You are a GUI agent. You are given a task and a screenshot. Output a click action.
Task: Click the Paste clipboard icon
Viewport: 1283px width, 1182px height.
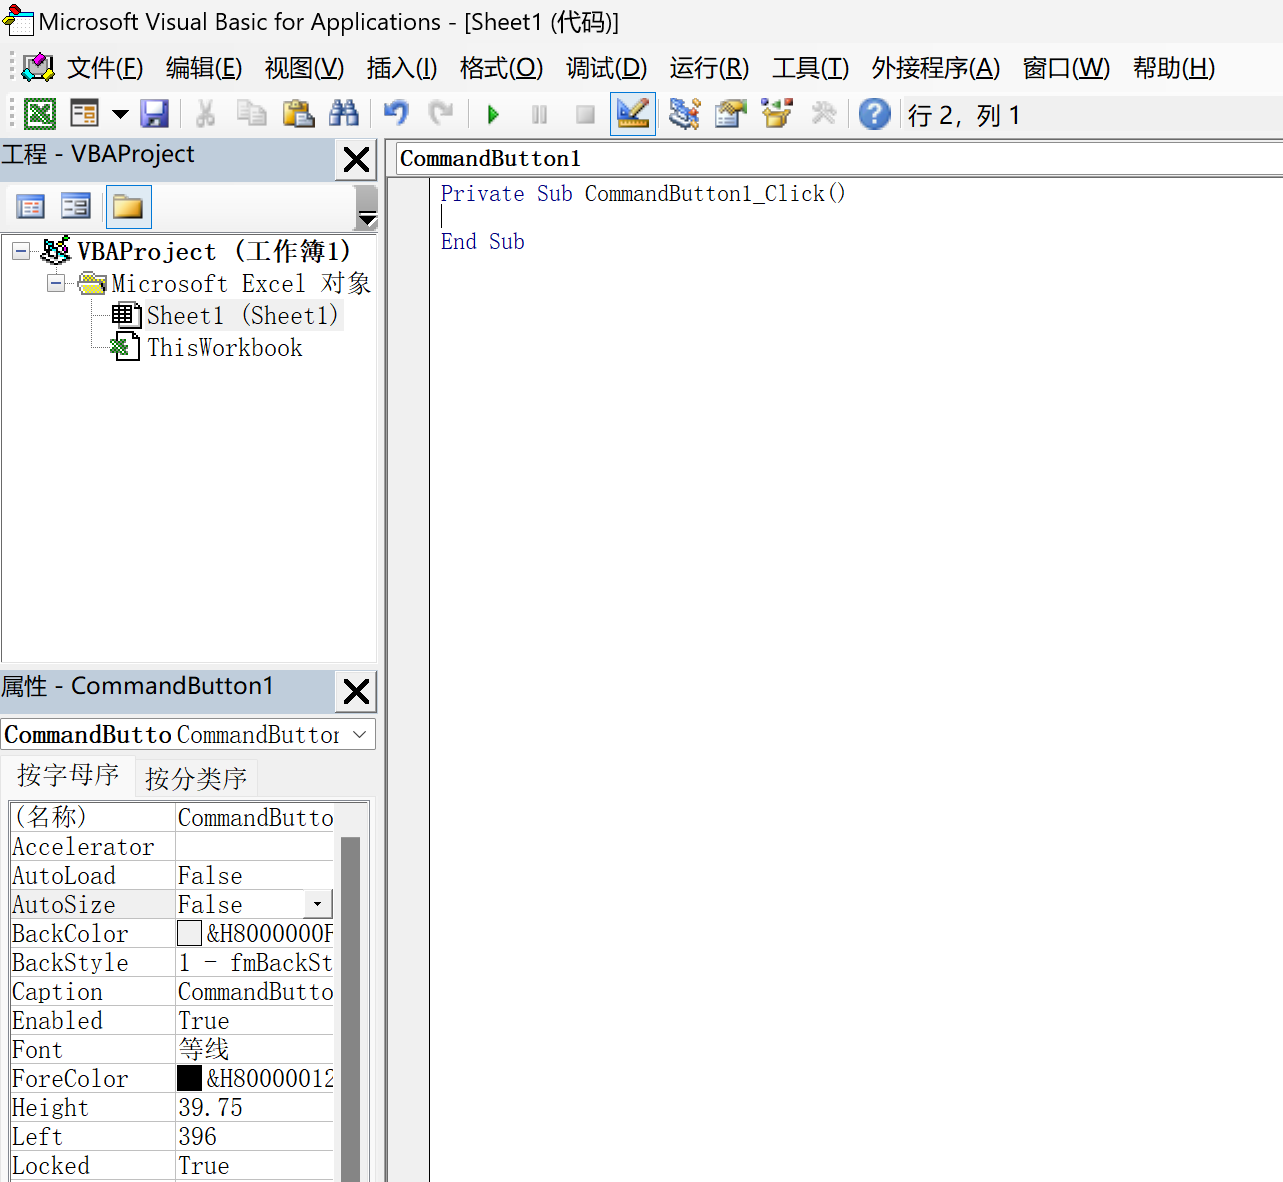click(x=298, y=114)
